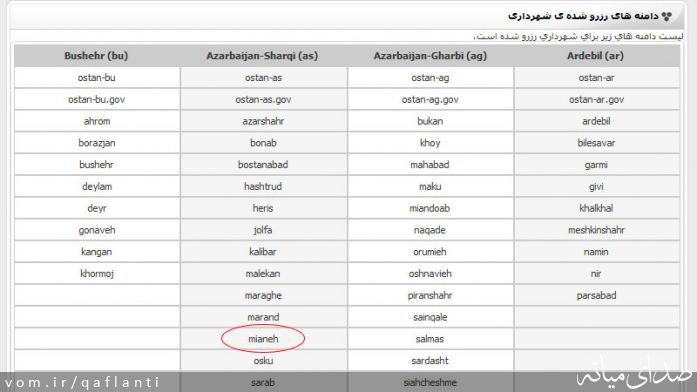Click khoy in the Azarbaijan-Gharbi column
The width and height of the screenshot is (697, 392).
[430, 143]
